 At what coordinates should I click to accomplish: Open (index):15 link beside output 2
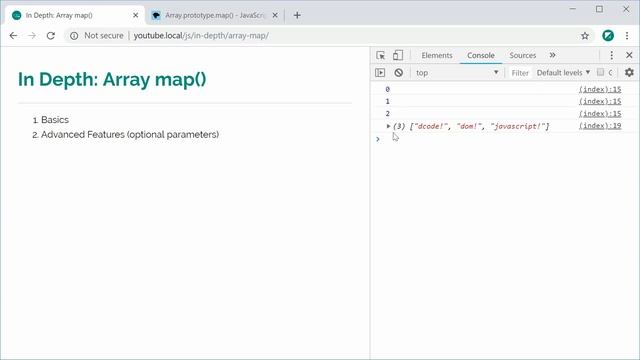[x=600, y=113]
